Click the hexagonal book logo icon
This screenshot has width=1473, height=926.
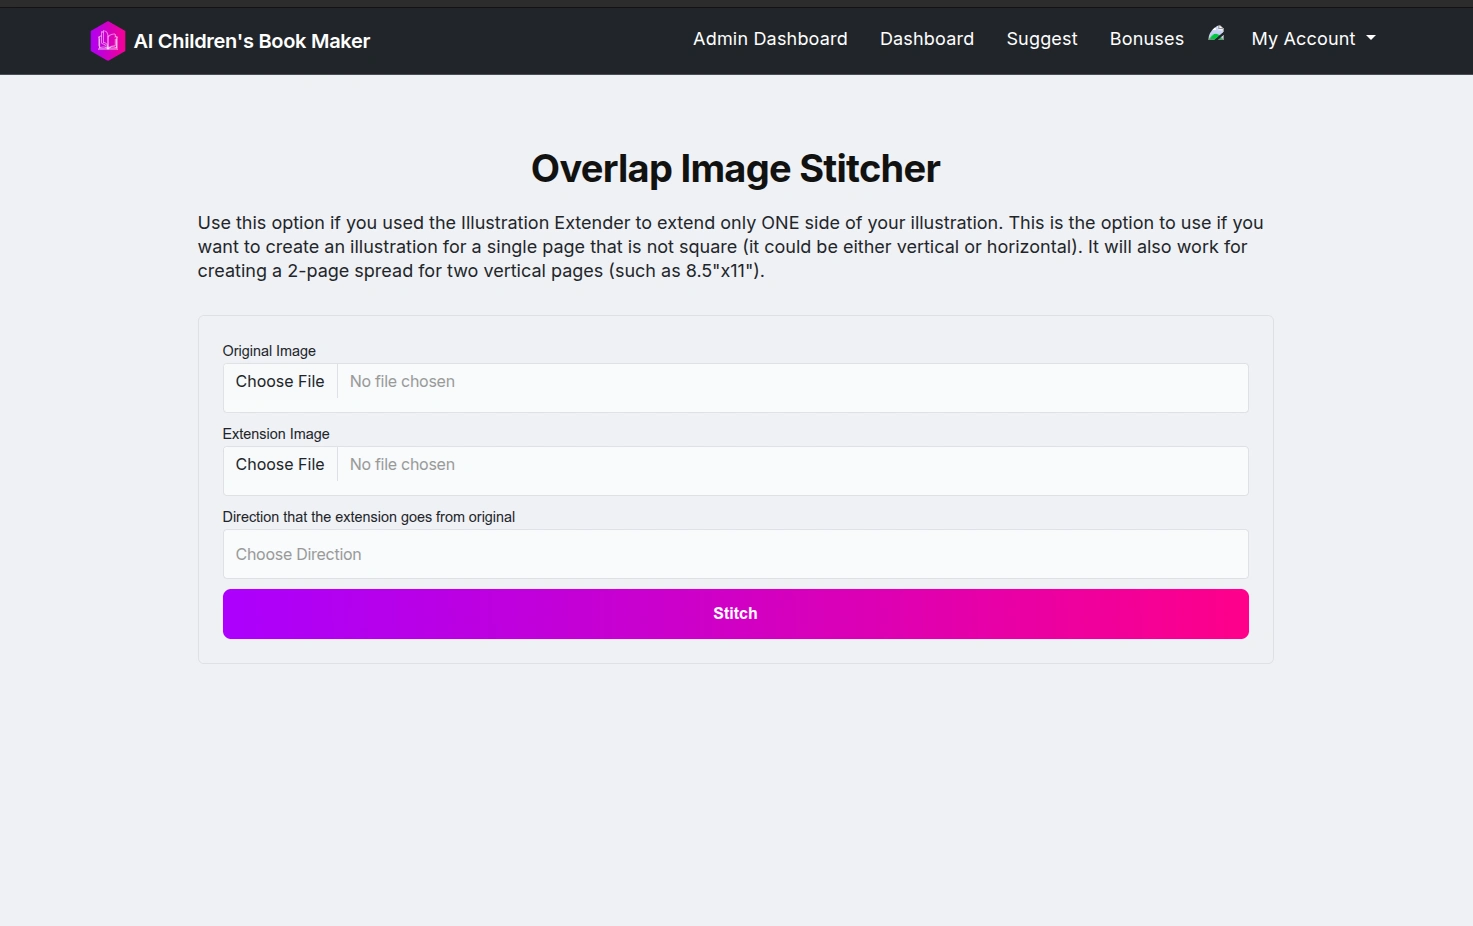click(108, 40)
